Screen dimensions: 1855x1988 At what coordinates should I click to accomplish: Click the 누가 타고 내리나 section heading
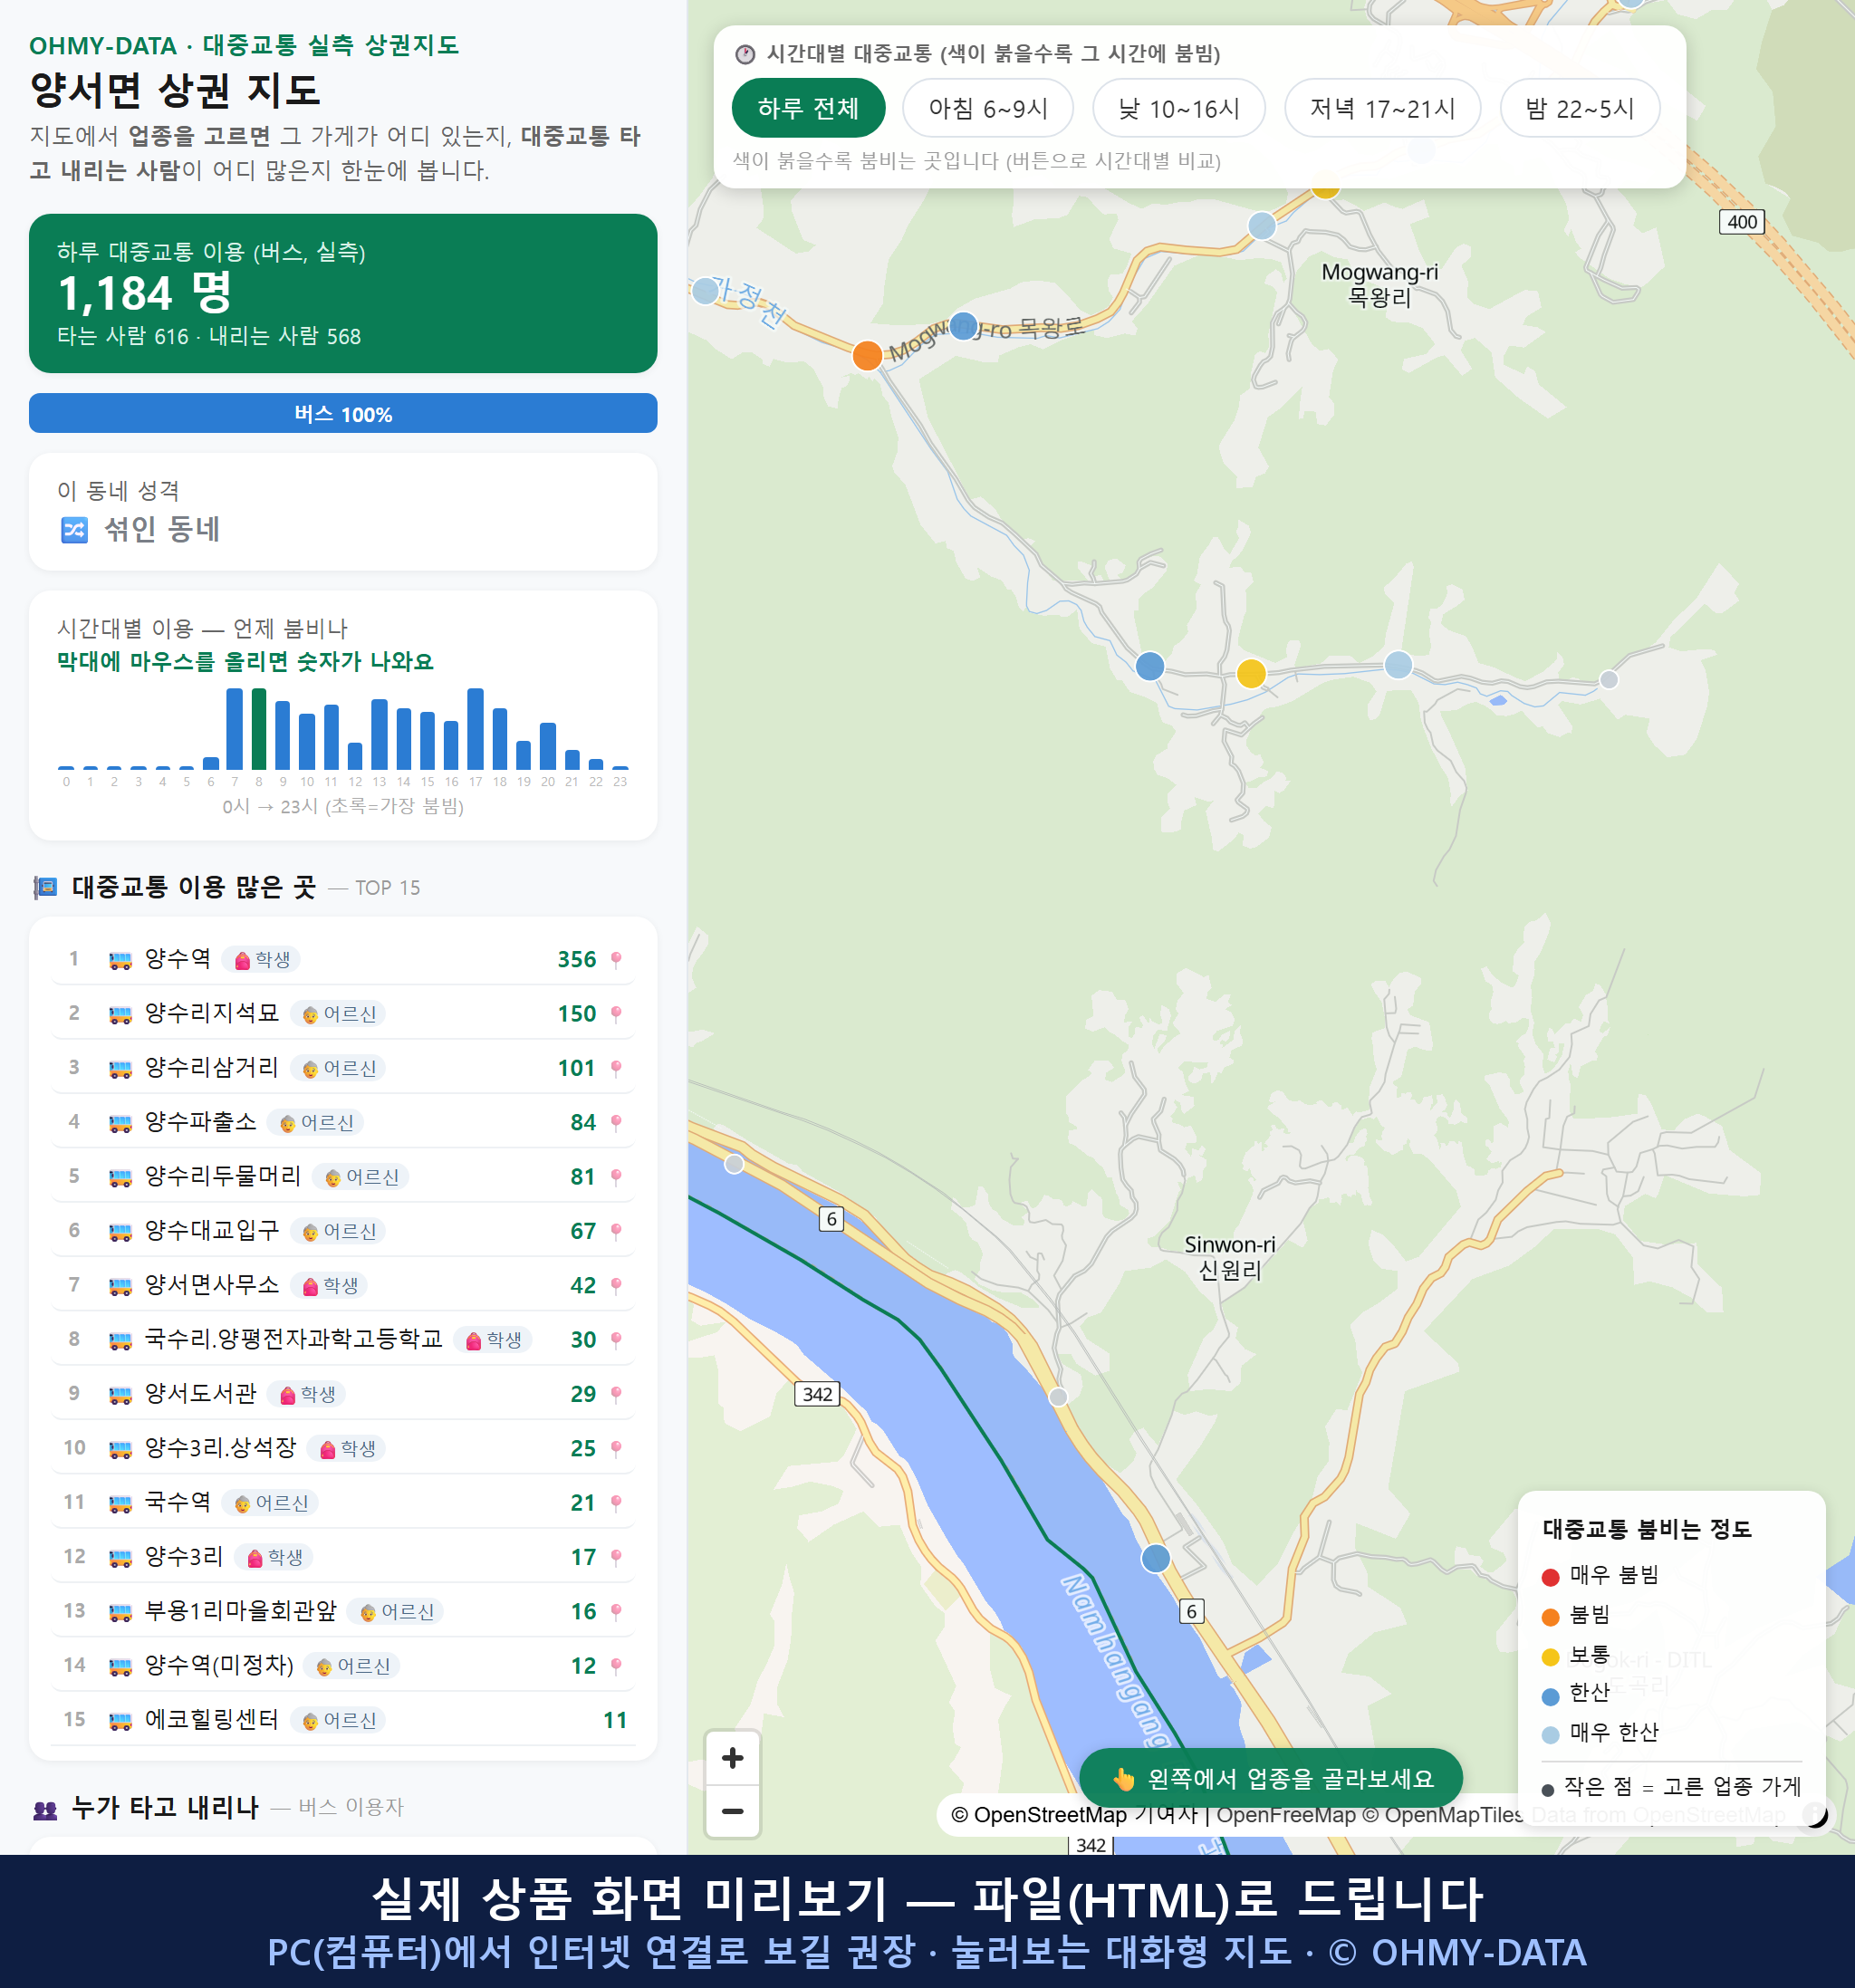(165, 1807)
